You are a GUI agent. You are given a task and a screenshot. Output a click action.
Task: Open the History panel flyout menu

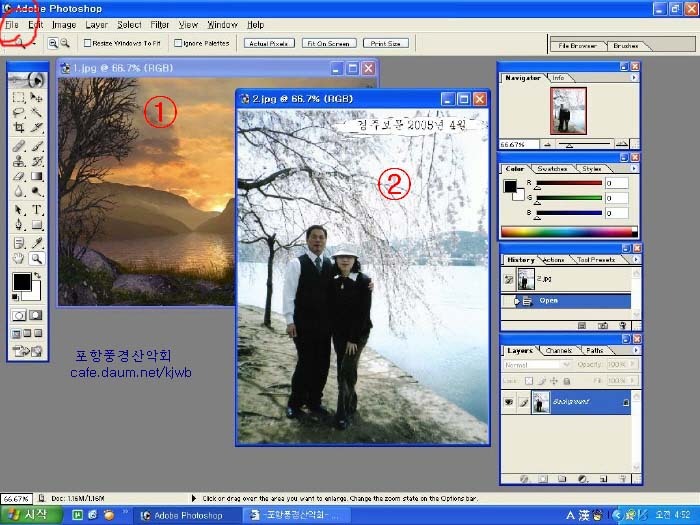[636, 259]
